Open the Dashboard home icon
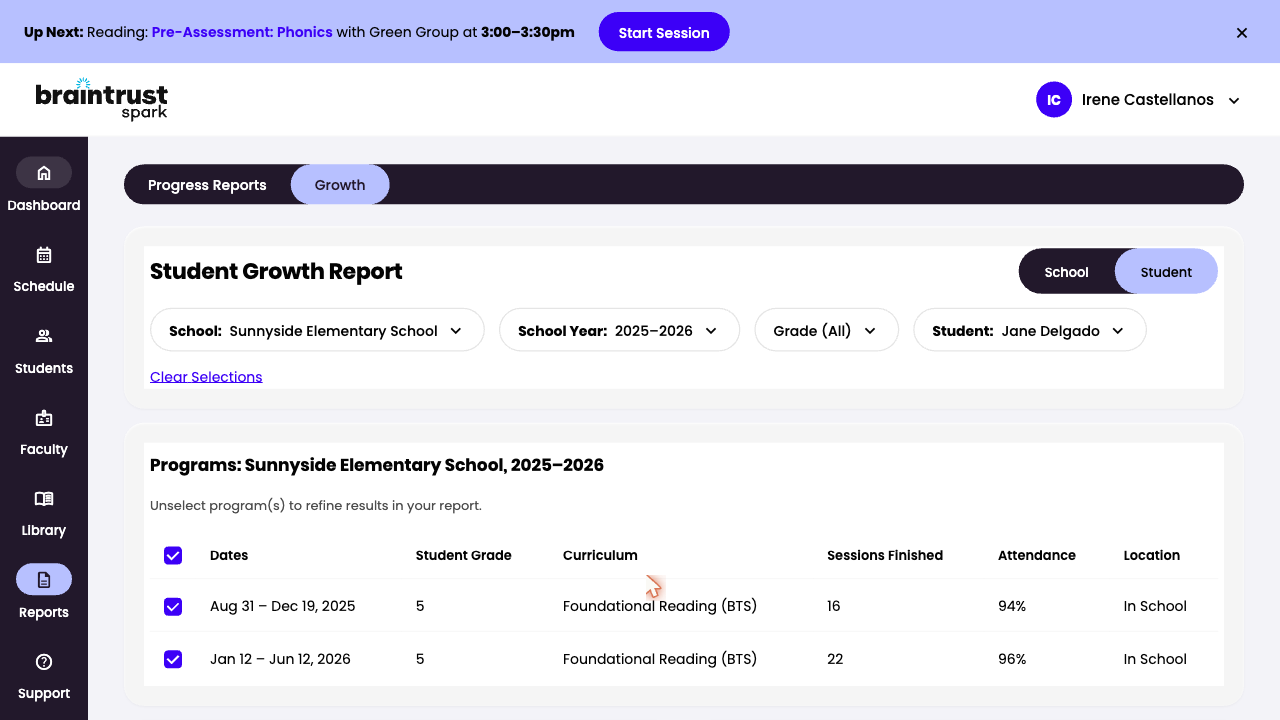The height and width of the screenshot is (720, 1280). pyautogui.click(x=44, y=173)
